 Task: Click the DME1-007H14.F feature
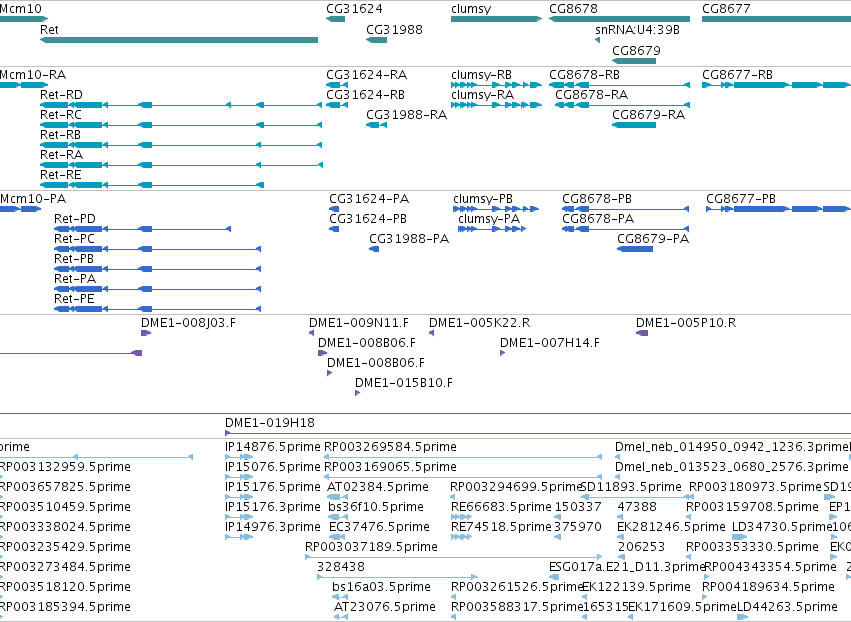coord(503,353)
